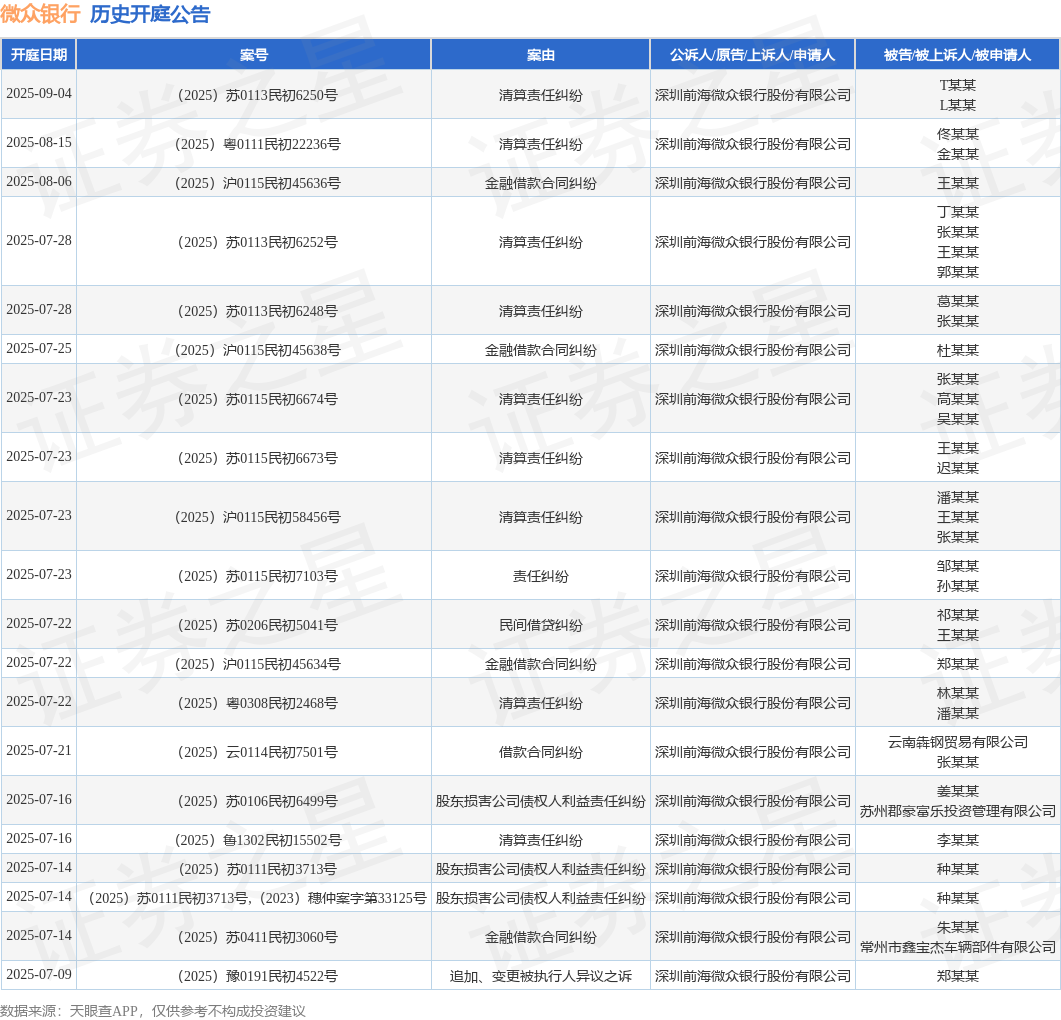Image resolution: width=1061 pixels, height=1020 pixels.
Task: Click case number (2025)苏0113民初6252号
Action: 257,242
